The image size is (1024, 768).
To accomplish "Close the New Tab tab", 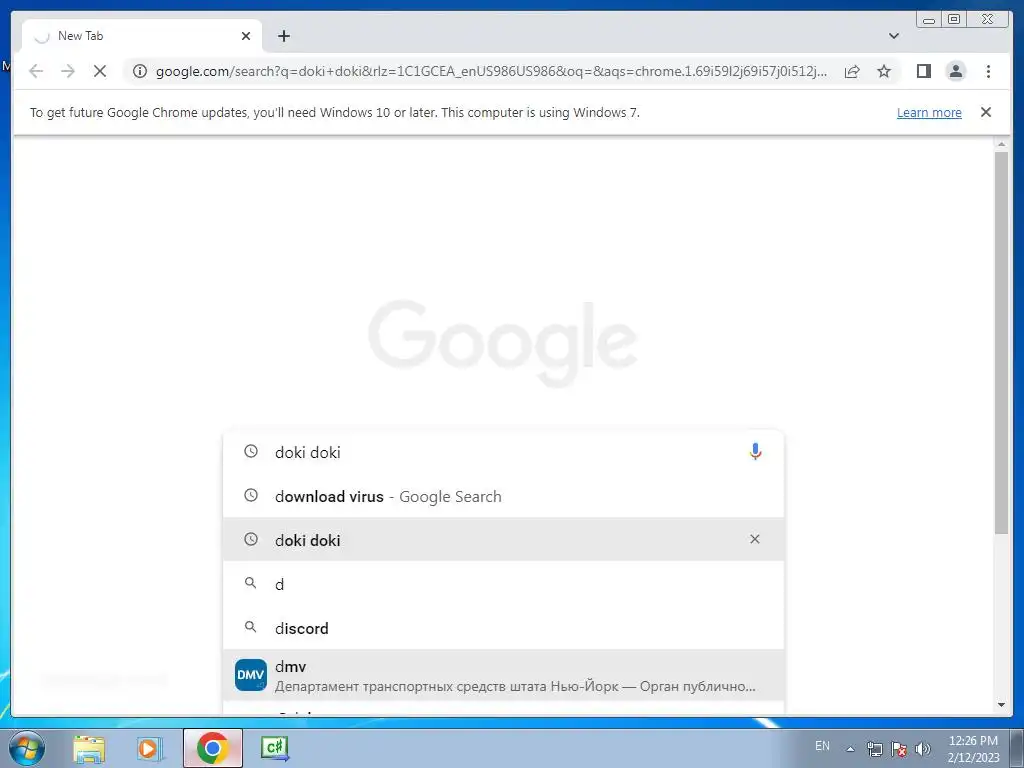I will [246, 36].
